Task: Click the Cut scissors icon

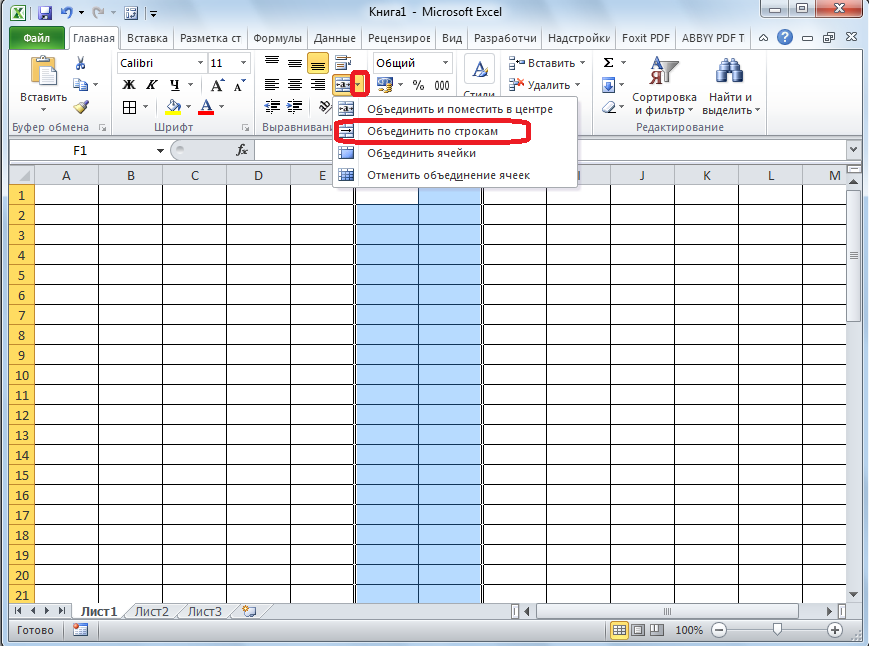Action: (x=80, y=63)
